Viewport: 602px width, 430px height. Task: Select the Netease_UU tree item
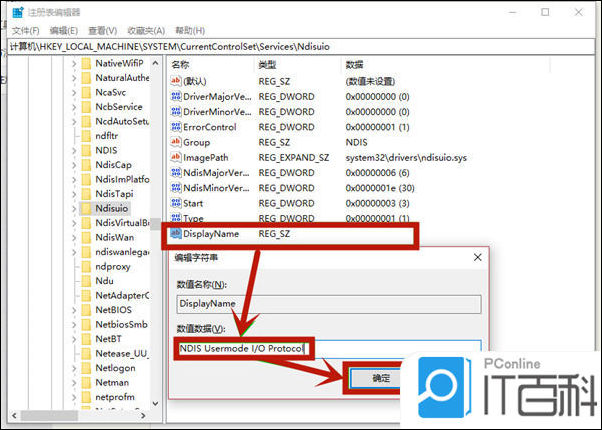click(x=122, y=354)
